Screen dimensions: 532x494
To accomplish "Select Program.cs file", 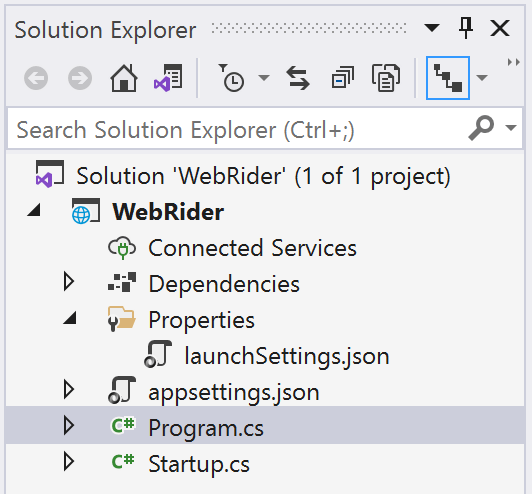I will (206, 428).
